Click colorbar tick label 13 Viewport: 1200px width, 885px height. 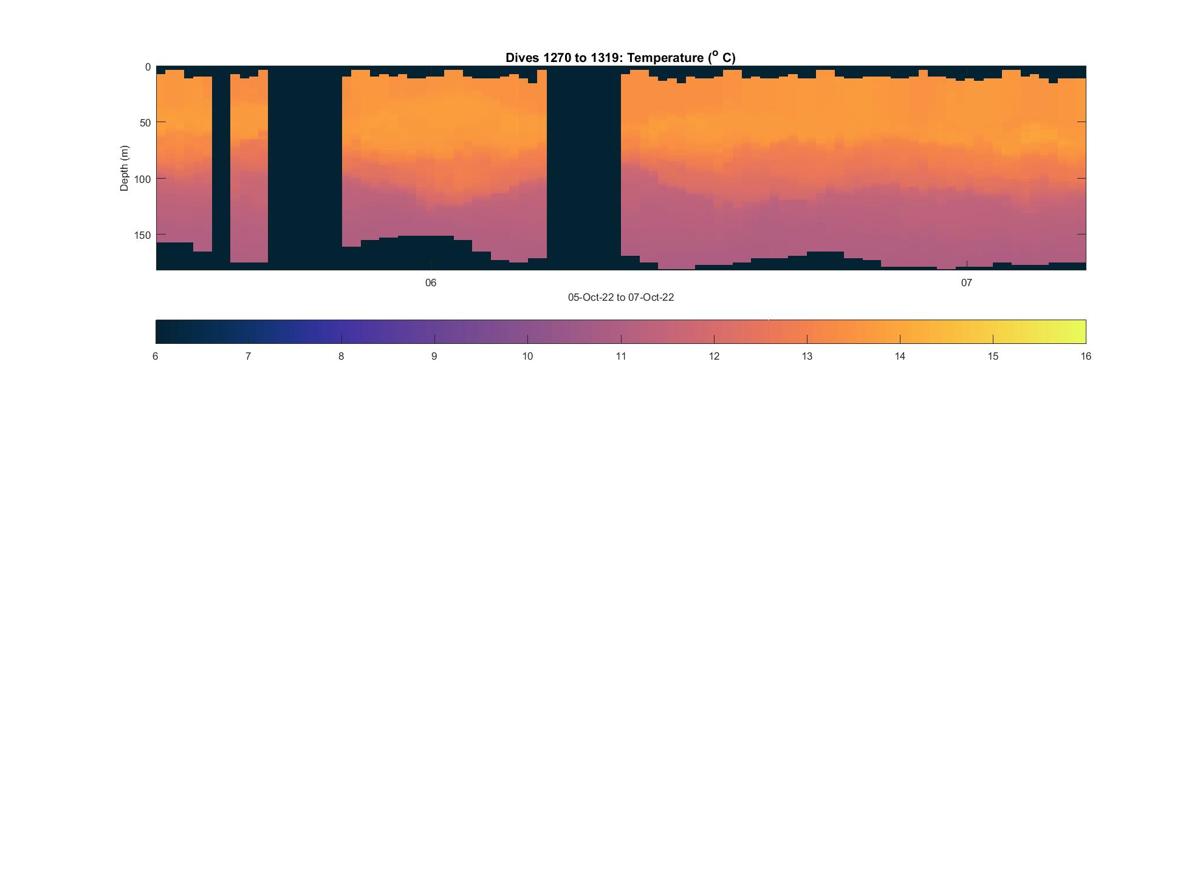807,356
